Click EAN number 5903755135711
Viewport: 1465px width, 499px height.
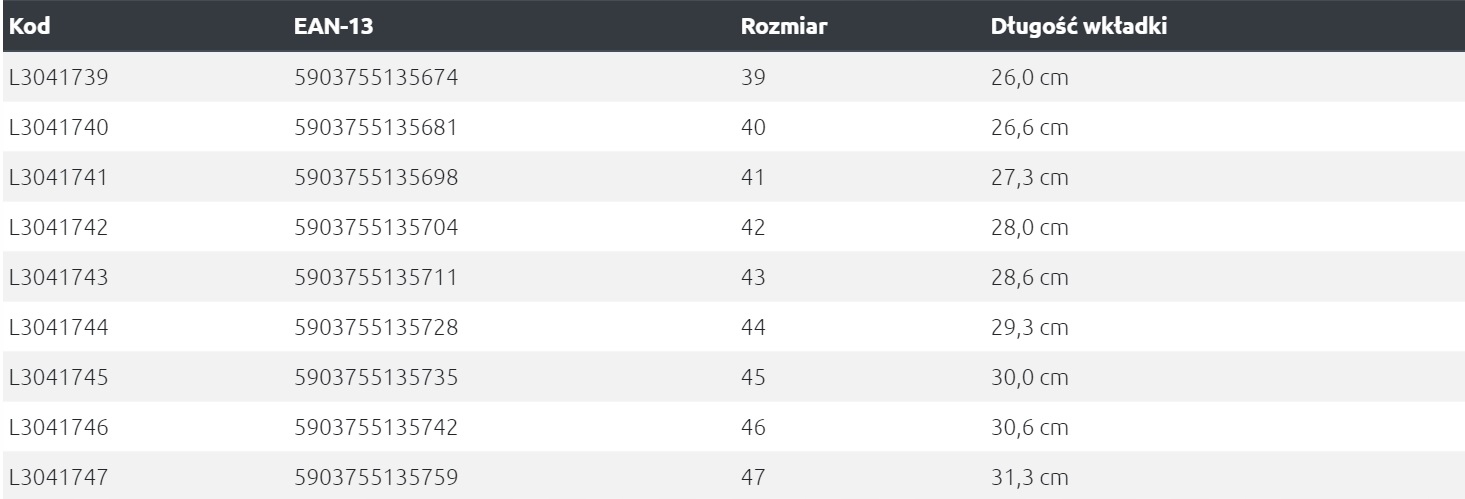tap(377, 277)
